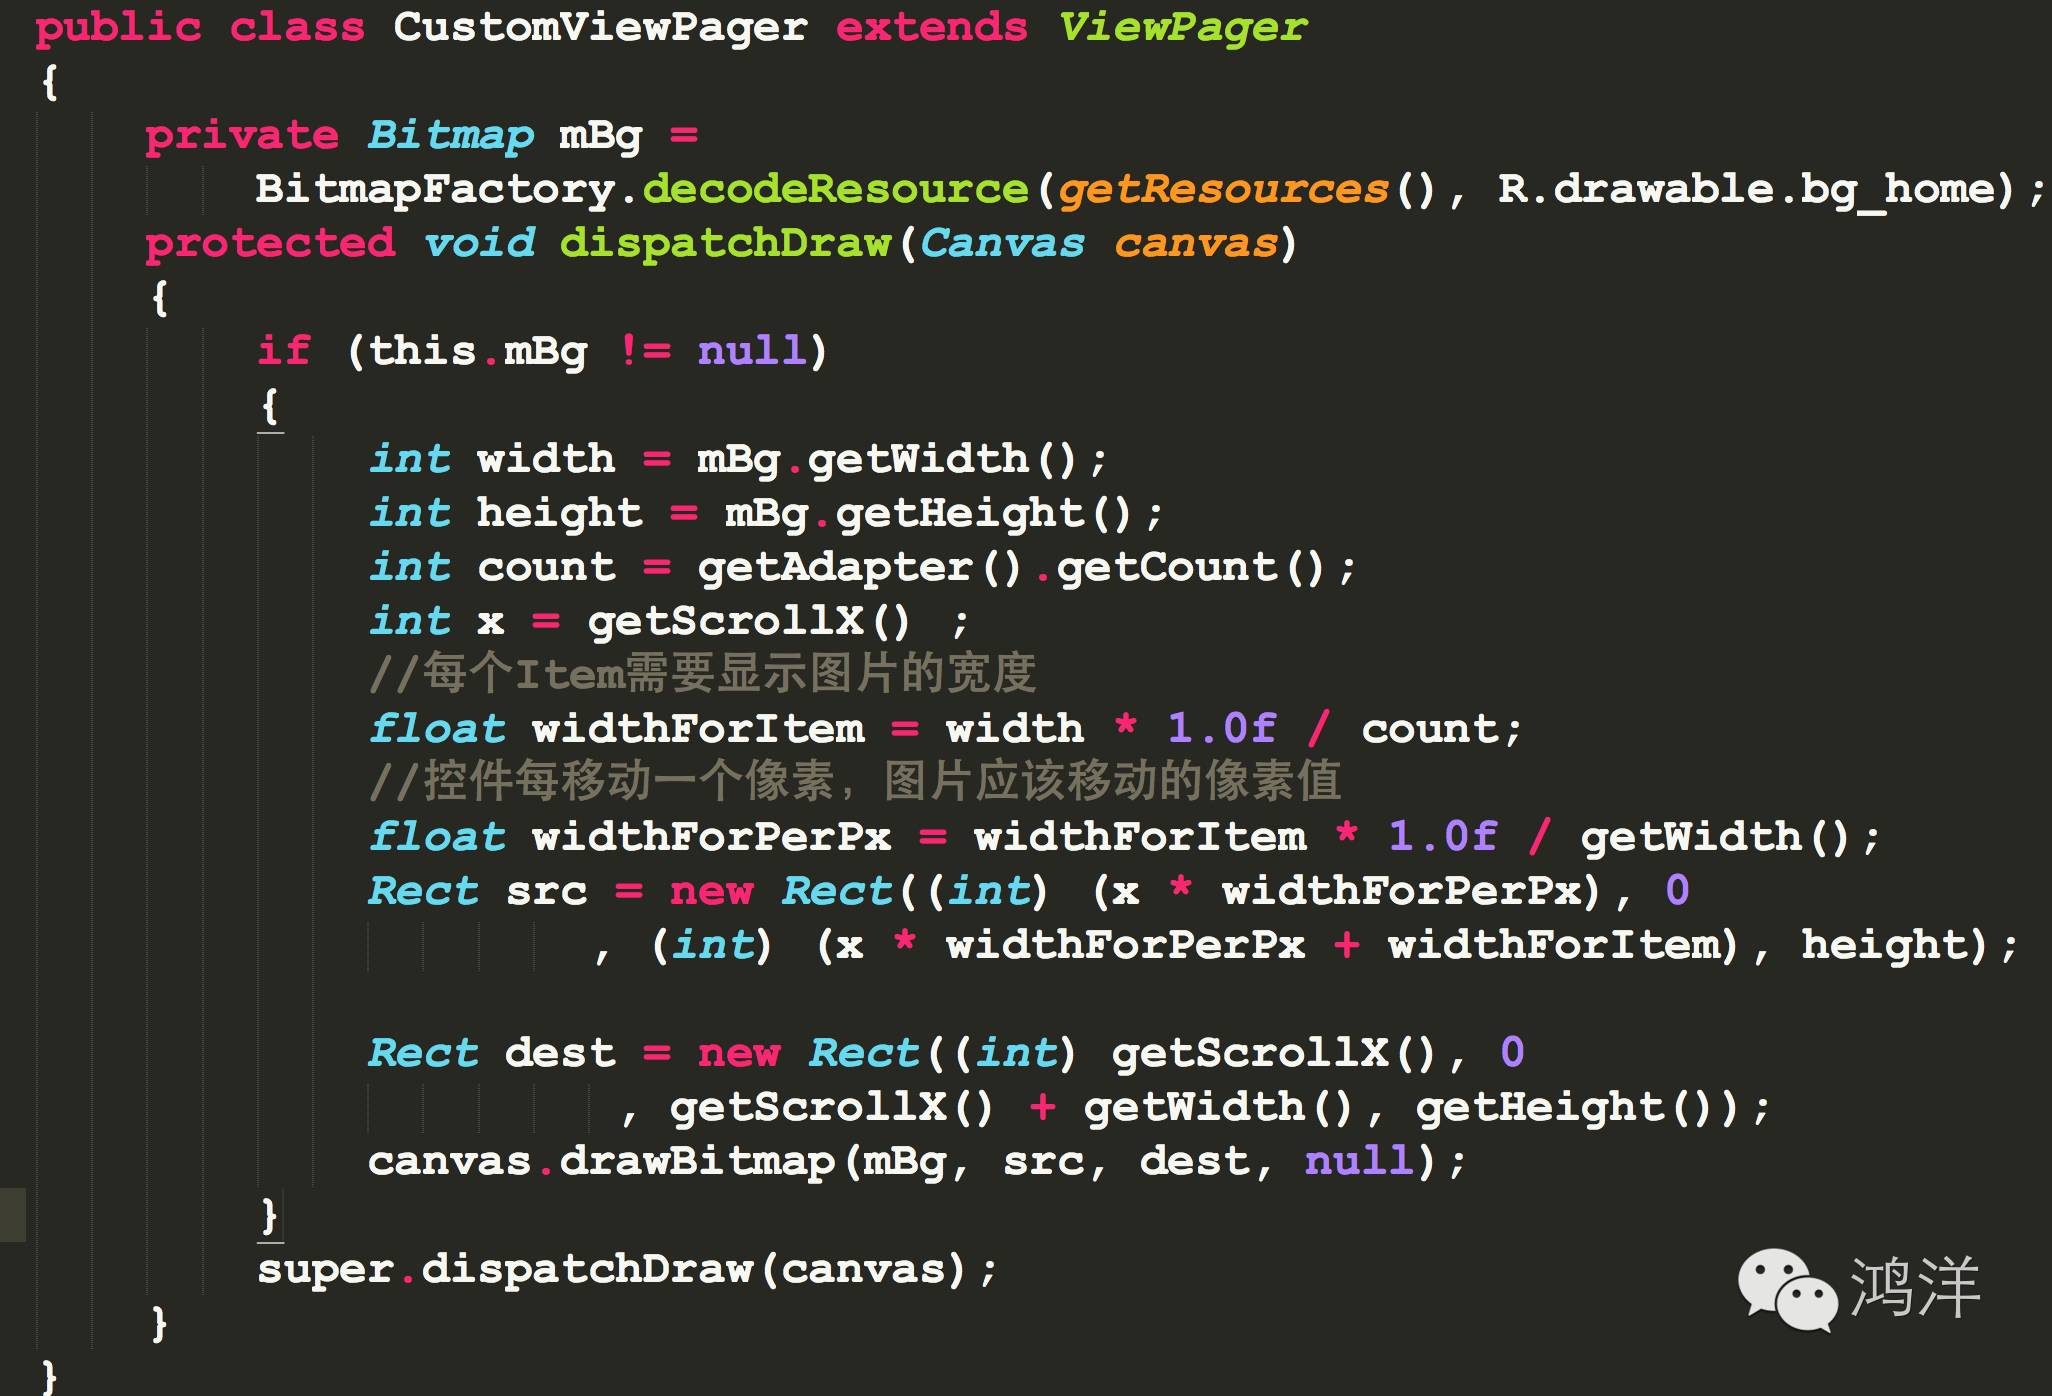The image size is (2052, 1396).
Task: Click super.dispatchDraw(canvas) statement
Action: (x=626, y=1269)
